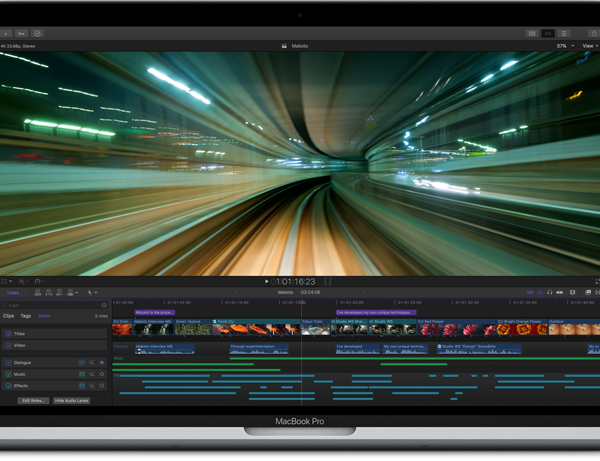Switch to the Tags tab

(26, 316)
